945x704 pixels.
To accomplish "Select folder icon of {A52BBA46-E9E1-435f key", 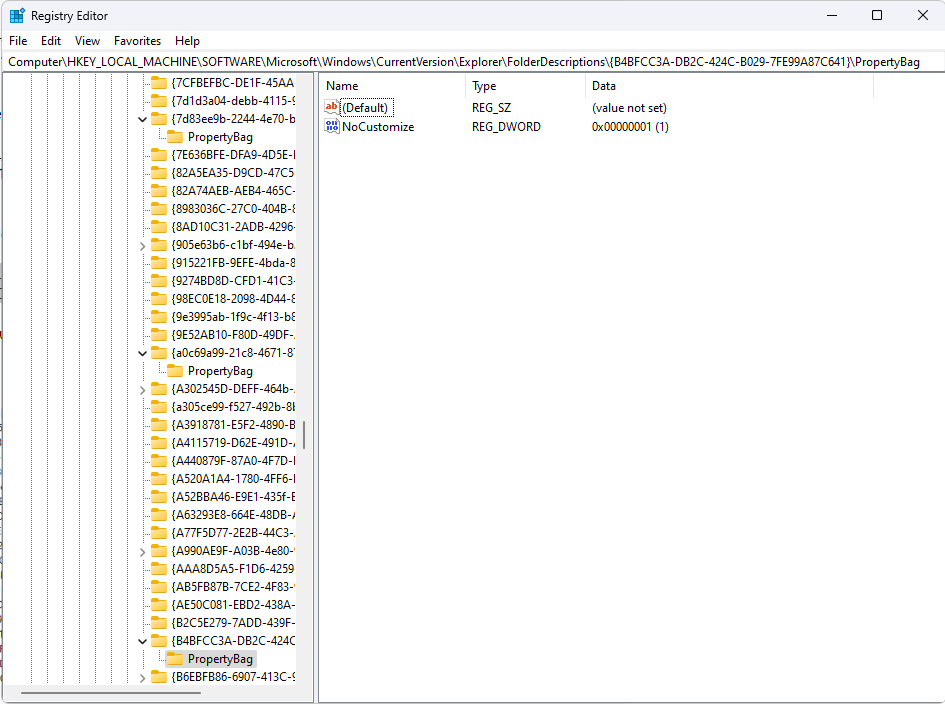I will pos(159,497).
